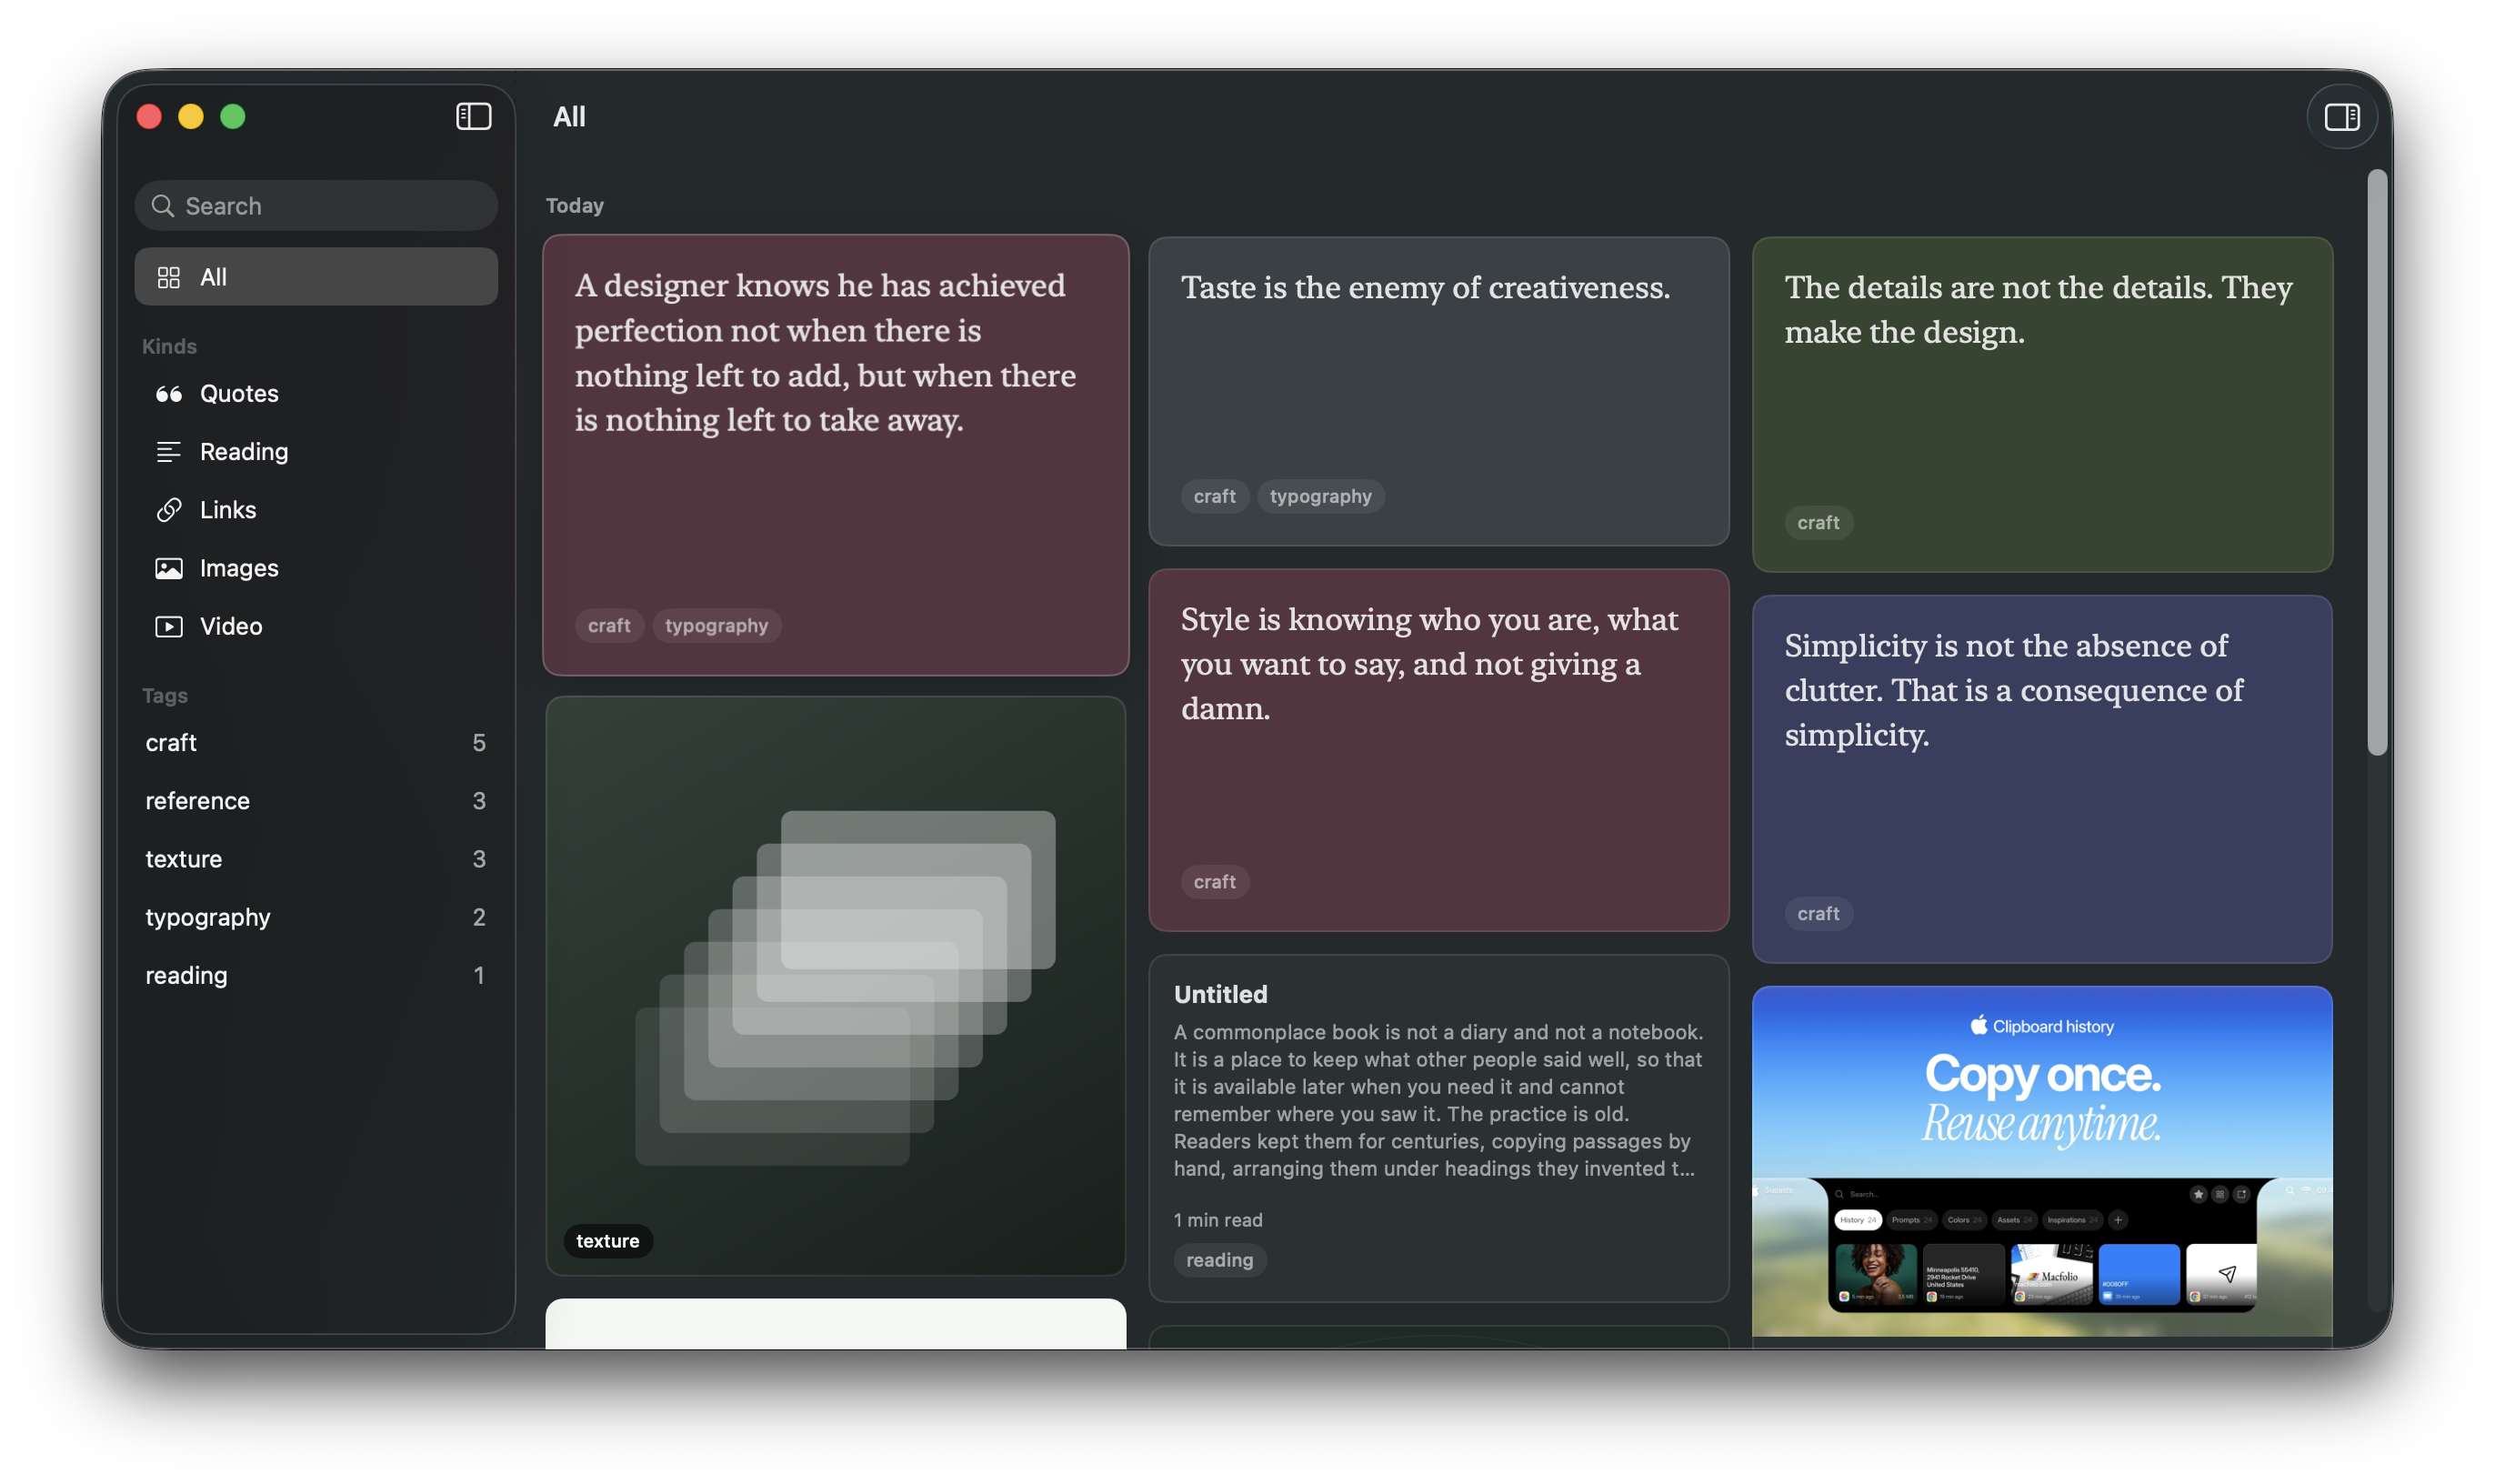Click typography tag on the Taste quote

(x=1320, y=497)
